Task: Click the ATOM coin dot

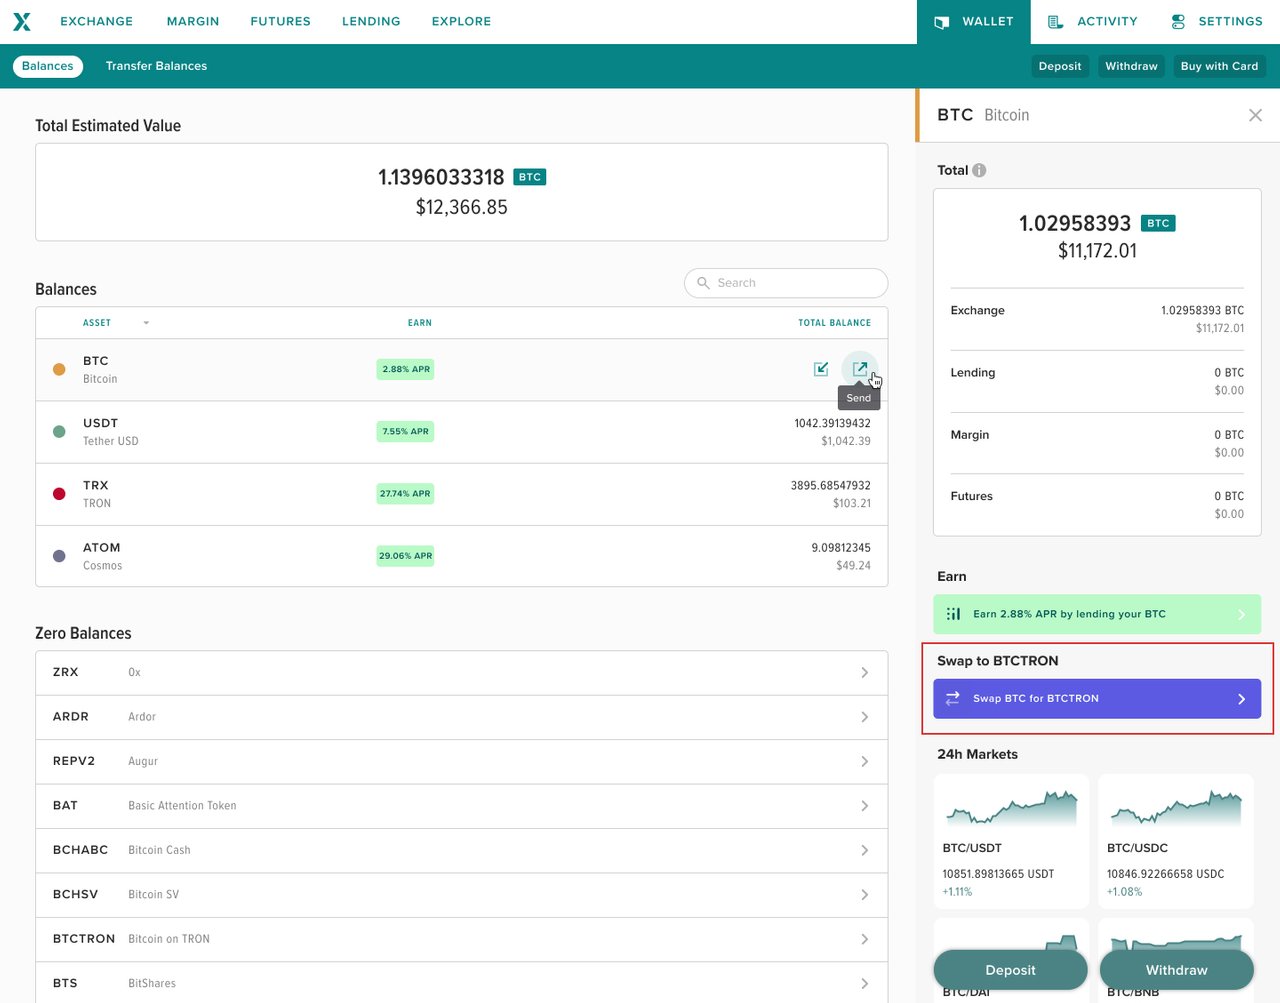Action: (59, 555)
